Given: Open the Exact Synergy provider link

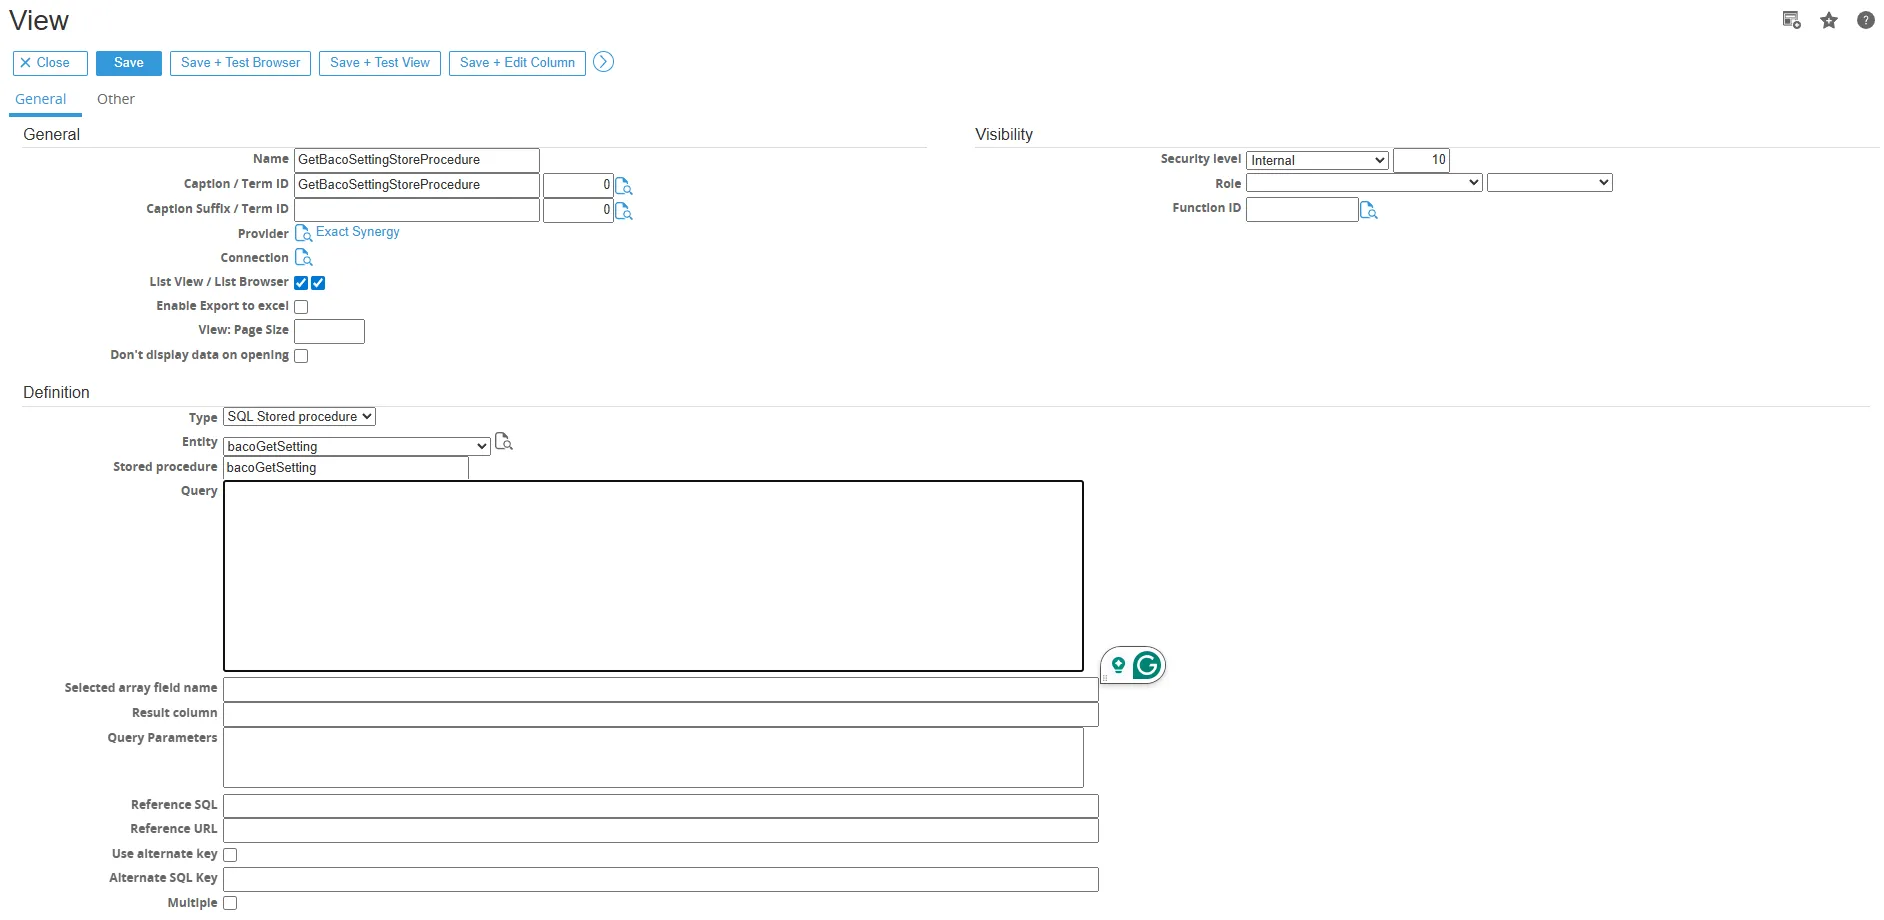Looking at the screenshot, I should (x=357, y=232).
